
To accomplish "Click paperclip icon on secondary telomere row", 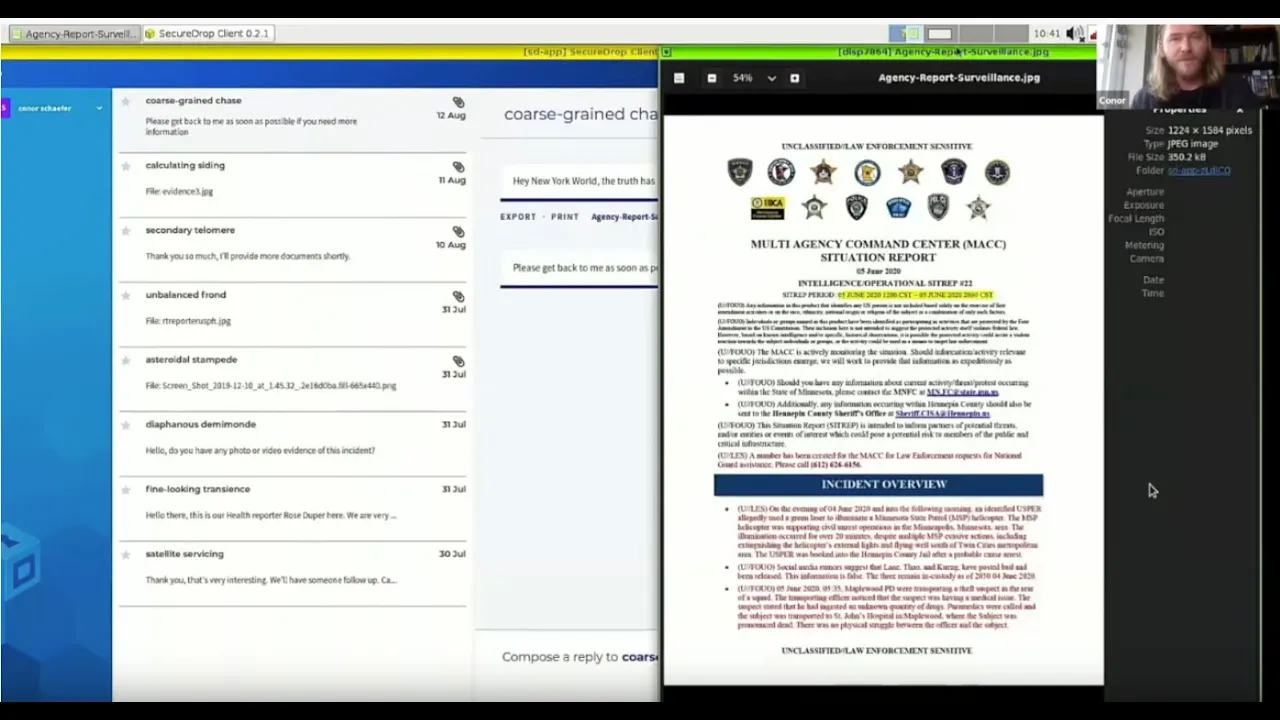I will click(x=458, y=232).
